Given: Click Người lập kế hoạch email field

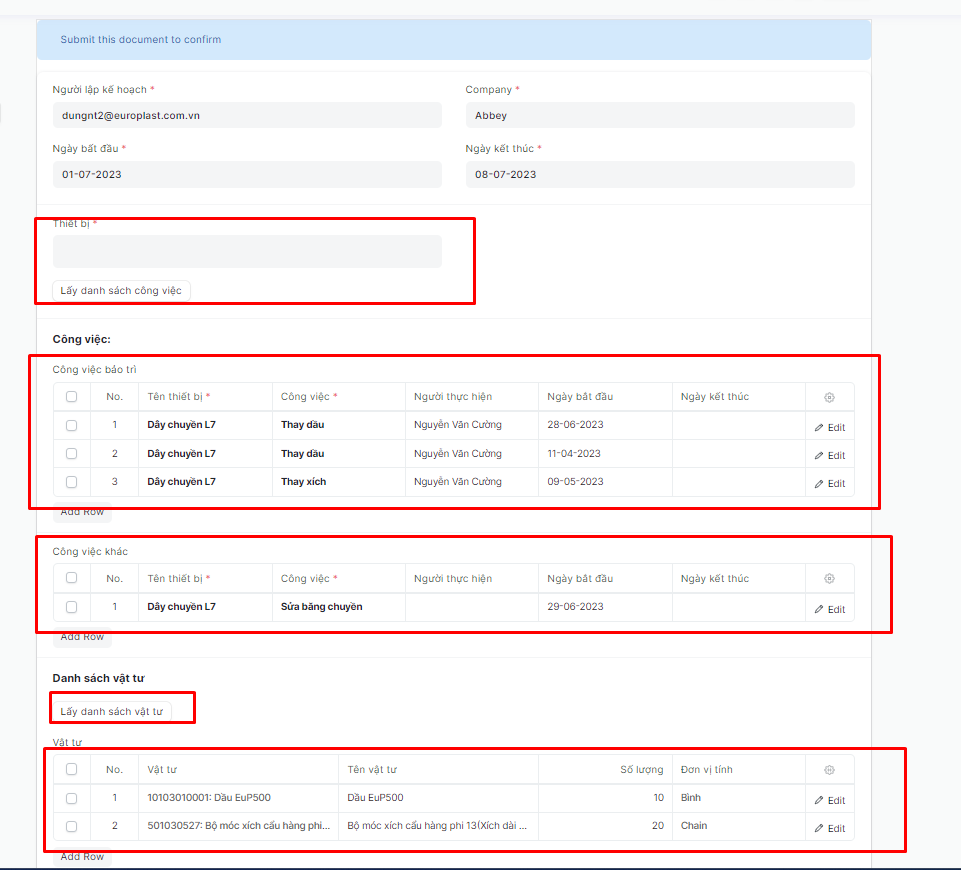Looking at the screenshot, I should [247, 115].
